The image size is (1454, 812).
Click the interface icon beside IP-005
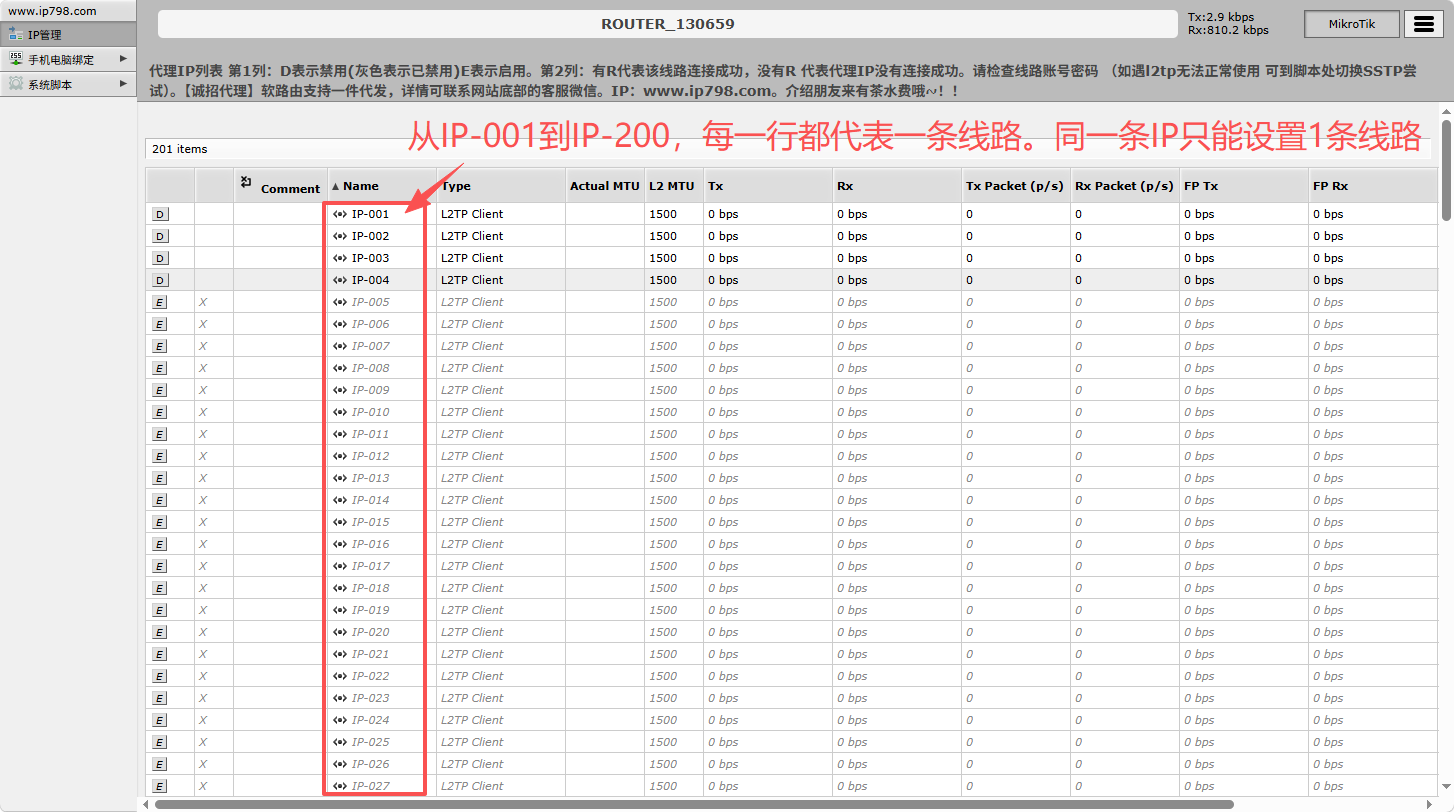click(x=340, y=302)
